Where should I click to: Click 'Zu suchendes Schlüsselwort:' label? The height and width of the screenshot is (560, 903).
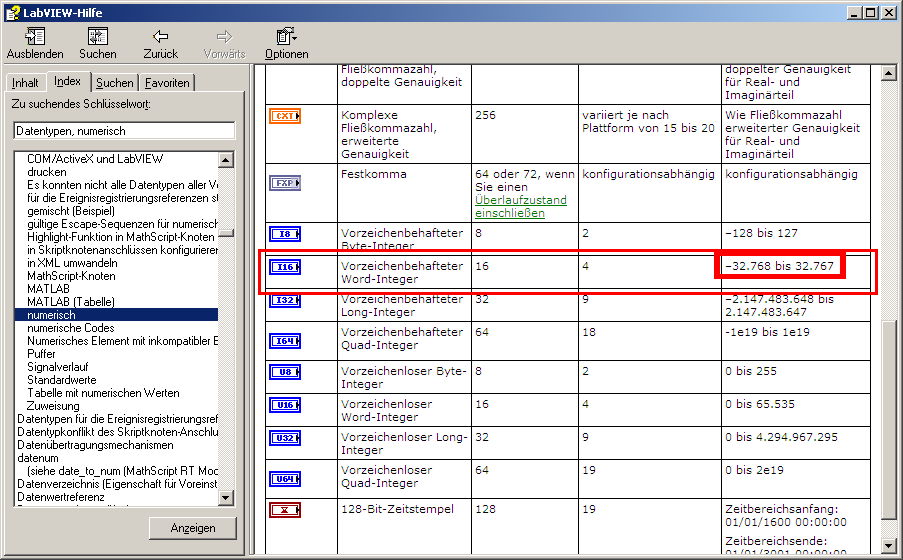pos(81,104)
